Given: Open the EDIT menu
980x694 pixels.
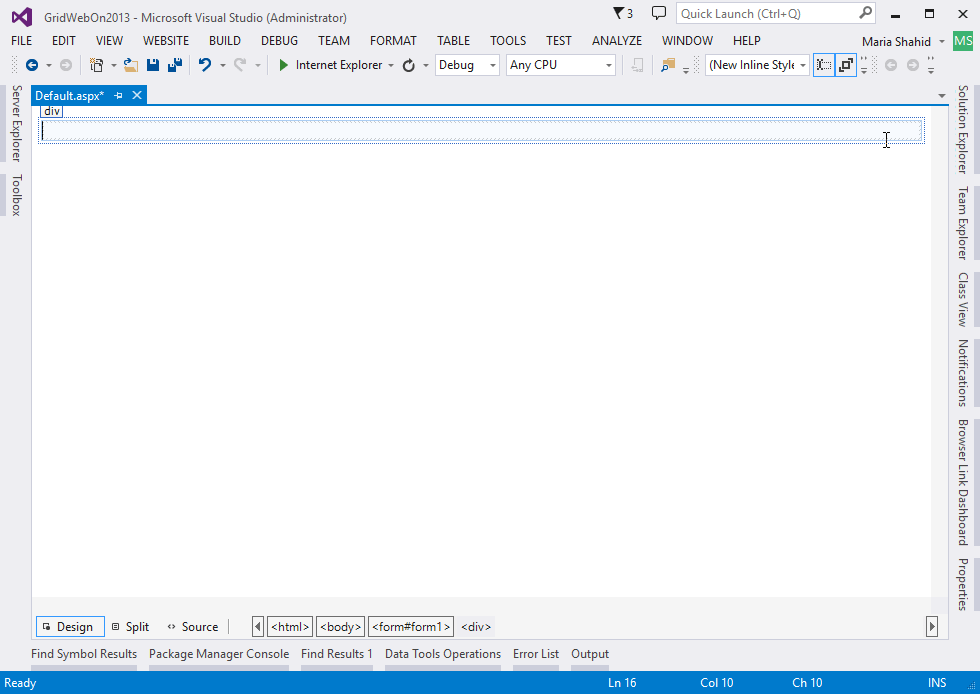Looking at the screenshot, I should point(64,41).
